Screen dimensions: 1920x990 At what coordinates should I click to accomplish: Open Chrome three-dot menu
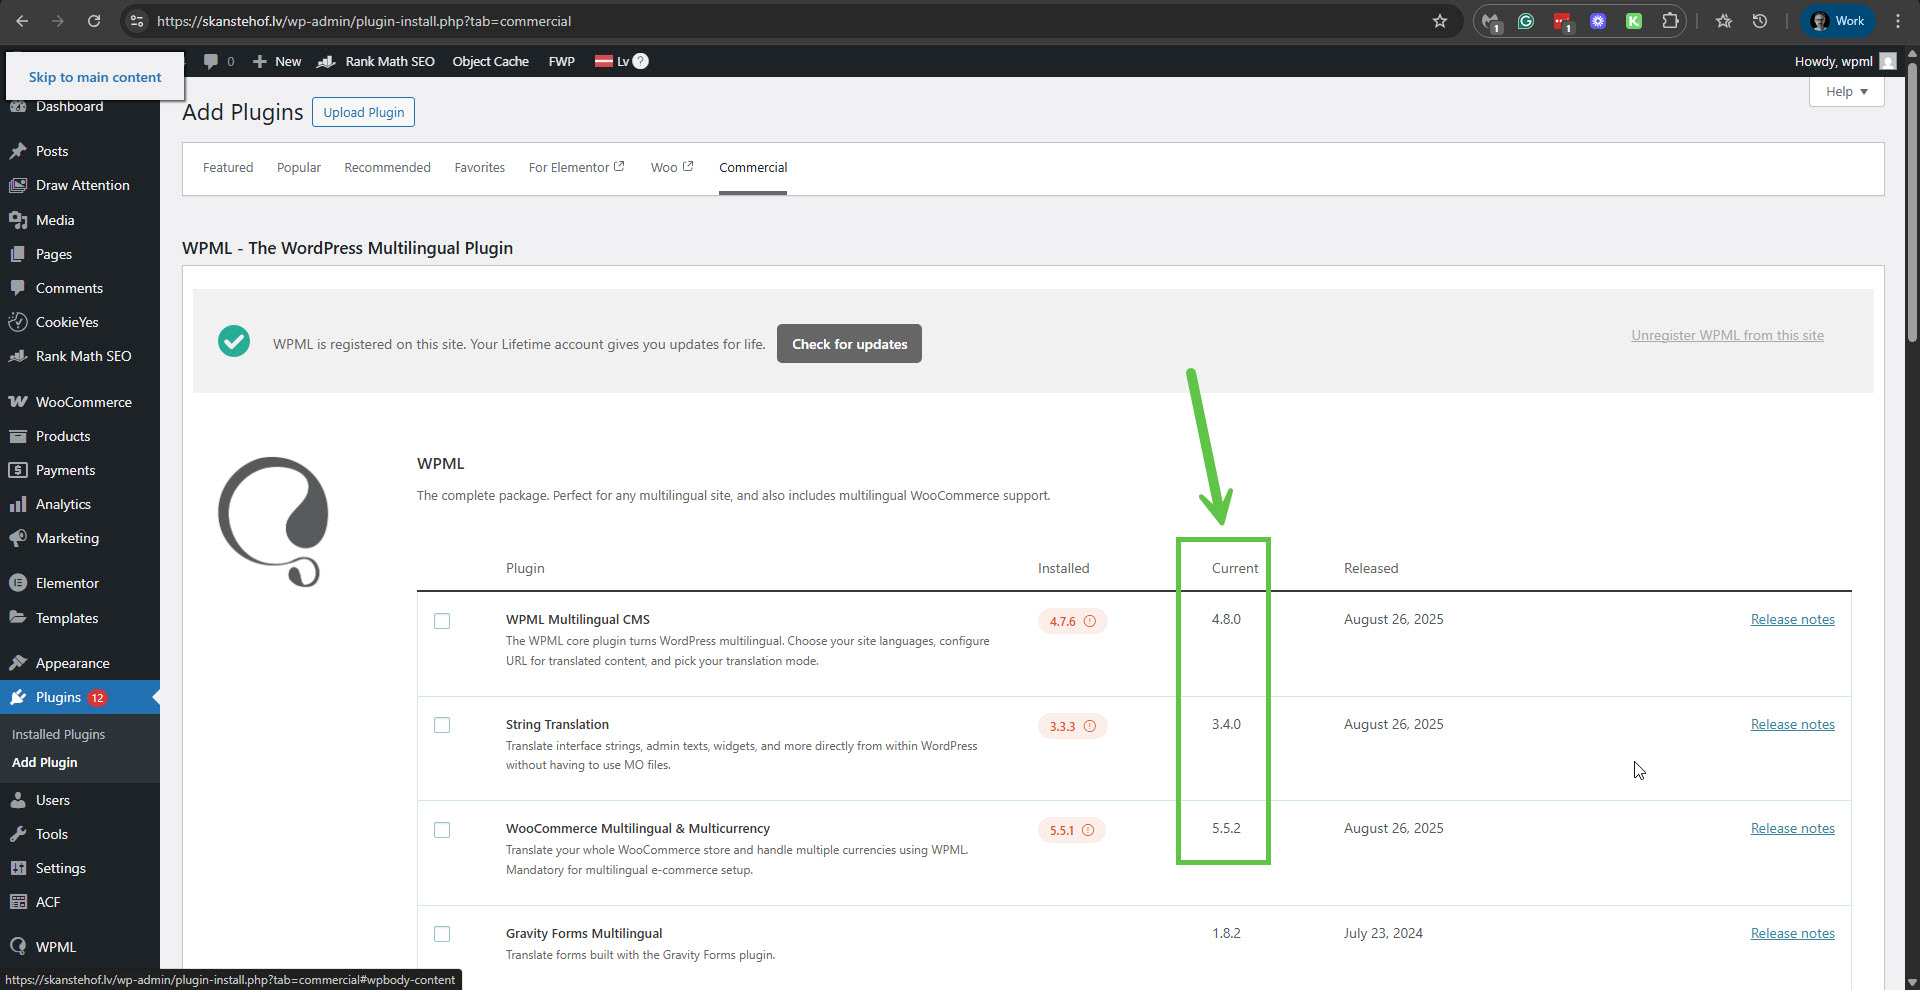[x=1898, y=21]
